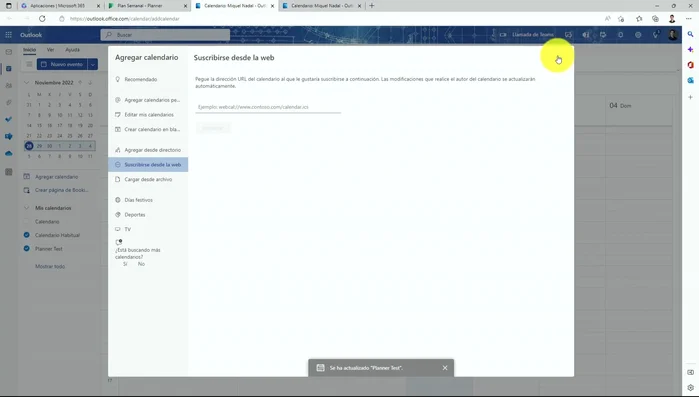Viewport: 699px width, 397px height.
Task: Click the Nuevo evento button
Action: coord(62,65)
